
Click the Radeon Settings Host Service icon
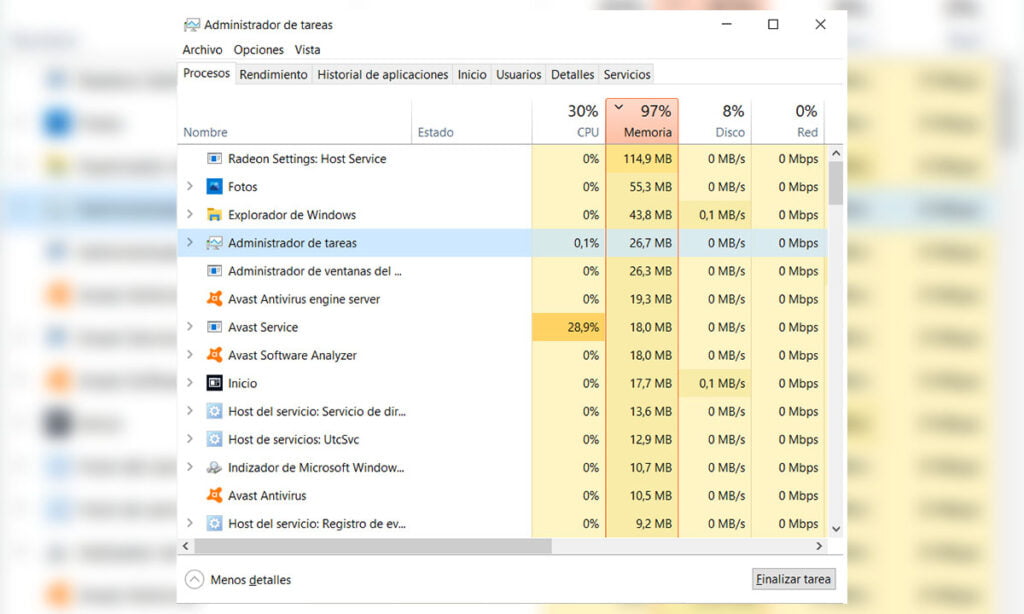[214, 159]
